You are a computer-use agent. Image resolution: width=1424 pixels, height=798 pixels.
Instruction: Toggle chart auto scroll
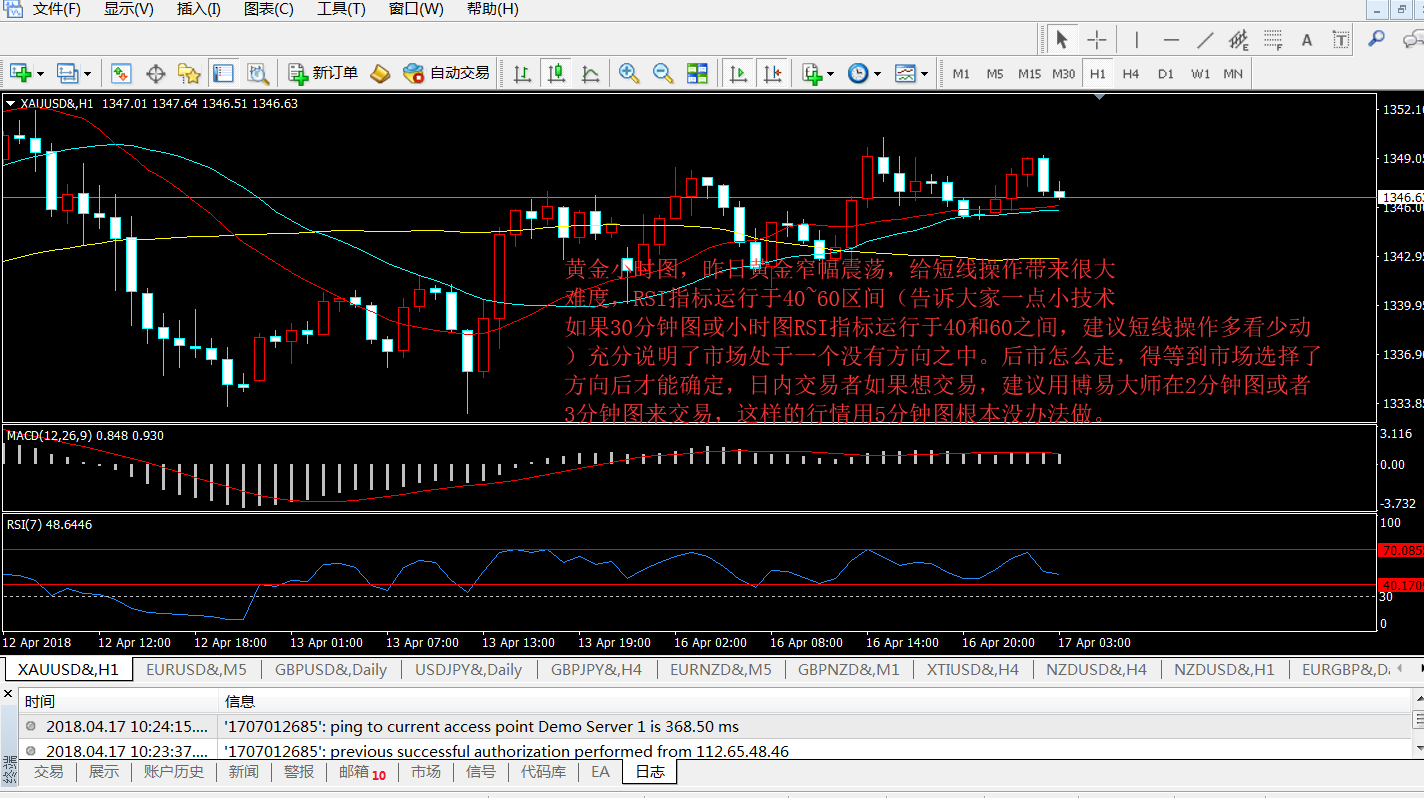tap(738, 73)
